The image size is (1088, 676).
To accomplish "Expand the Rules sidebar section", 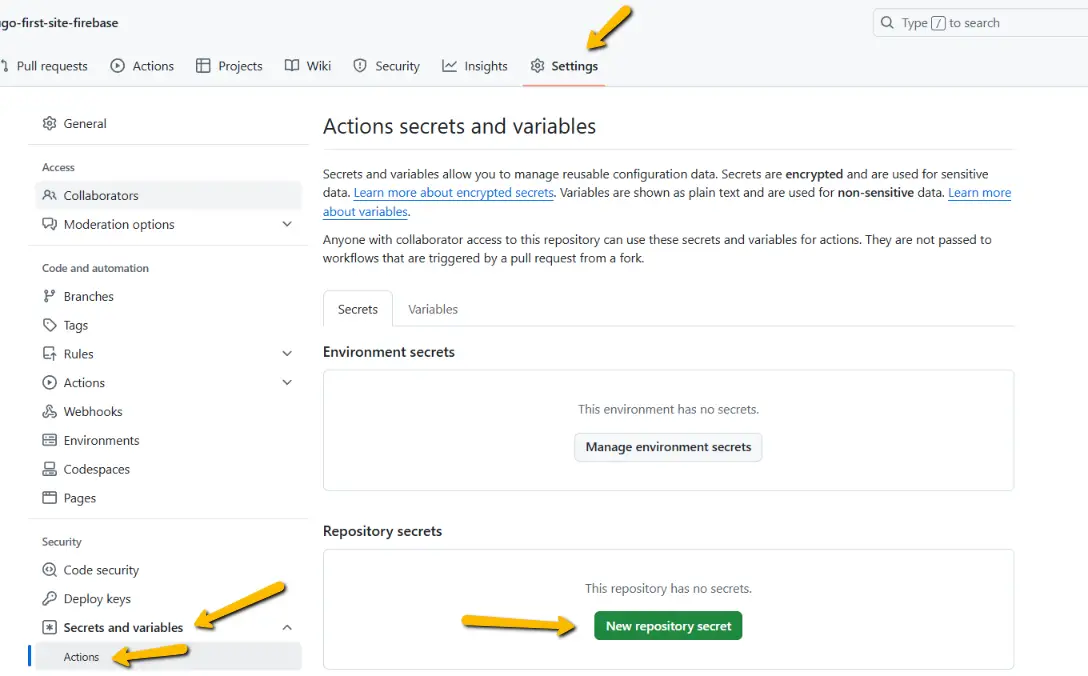I will click(287, 353).
